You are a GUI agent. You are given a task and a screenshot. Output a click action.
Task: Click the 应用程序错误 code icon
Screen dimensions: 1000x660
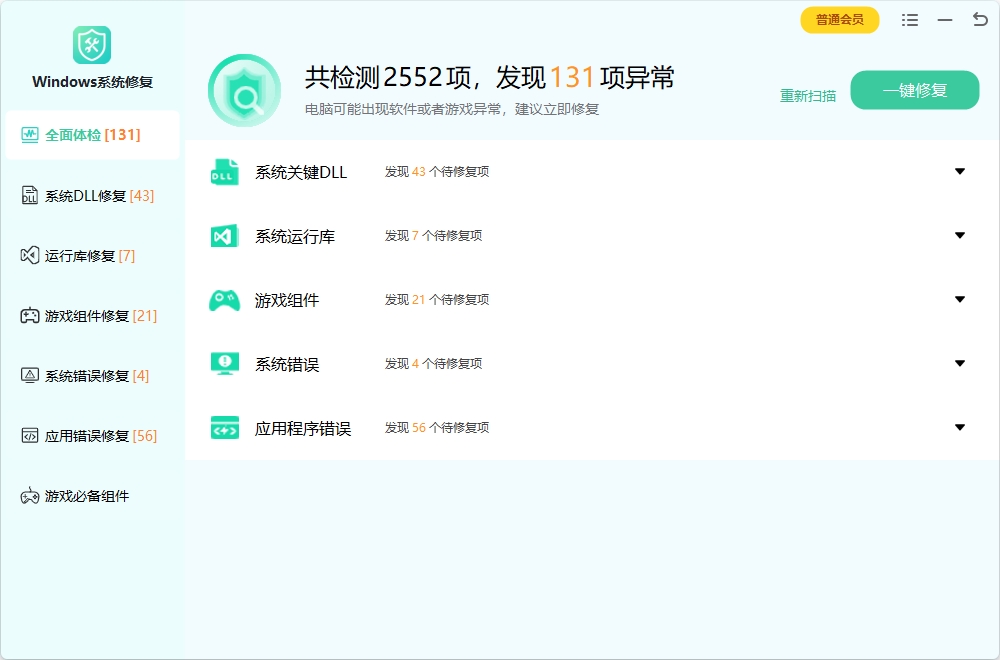click(x=224, y=428)
